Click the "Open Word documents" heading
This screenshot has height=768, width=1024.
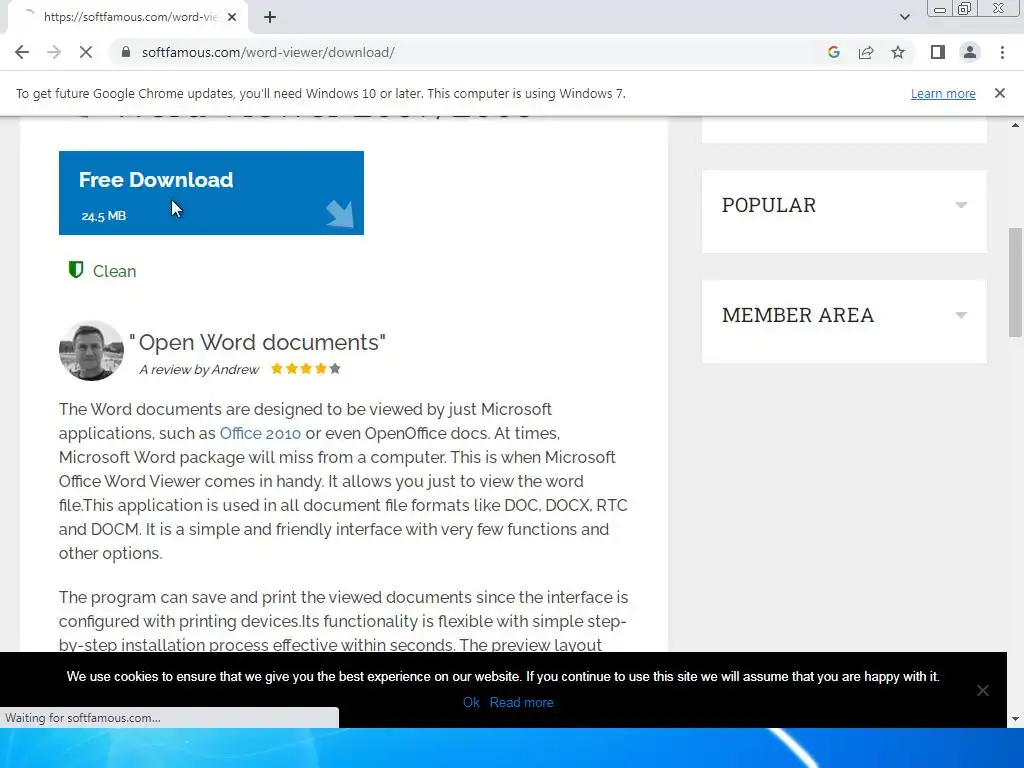(x=257, y=342)
